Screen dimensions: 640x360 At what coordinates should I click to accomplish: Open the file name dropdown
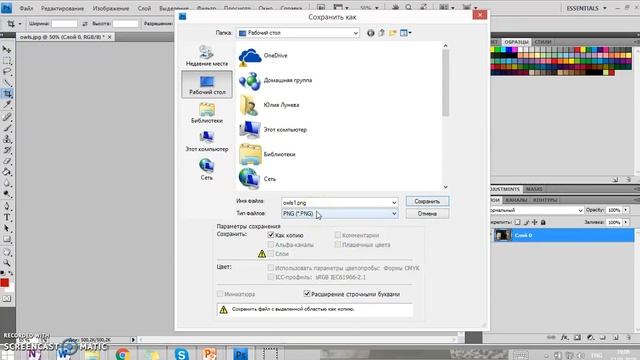[394, 202]
